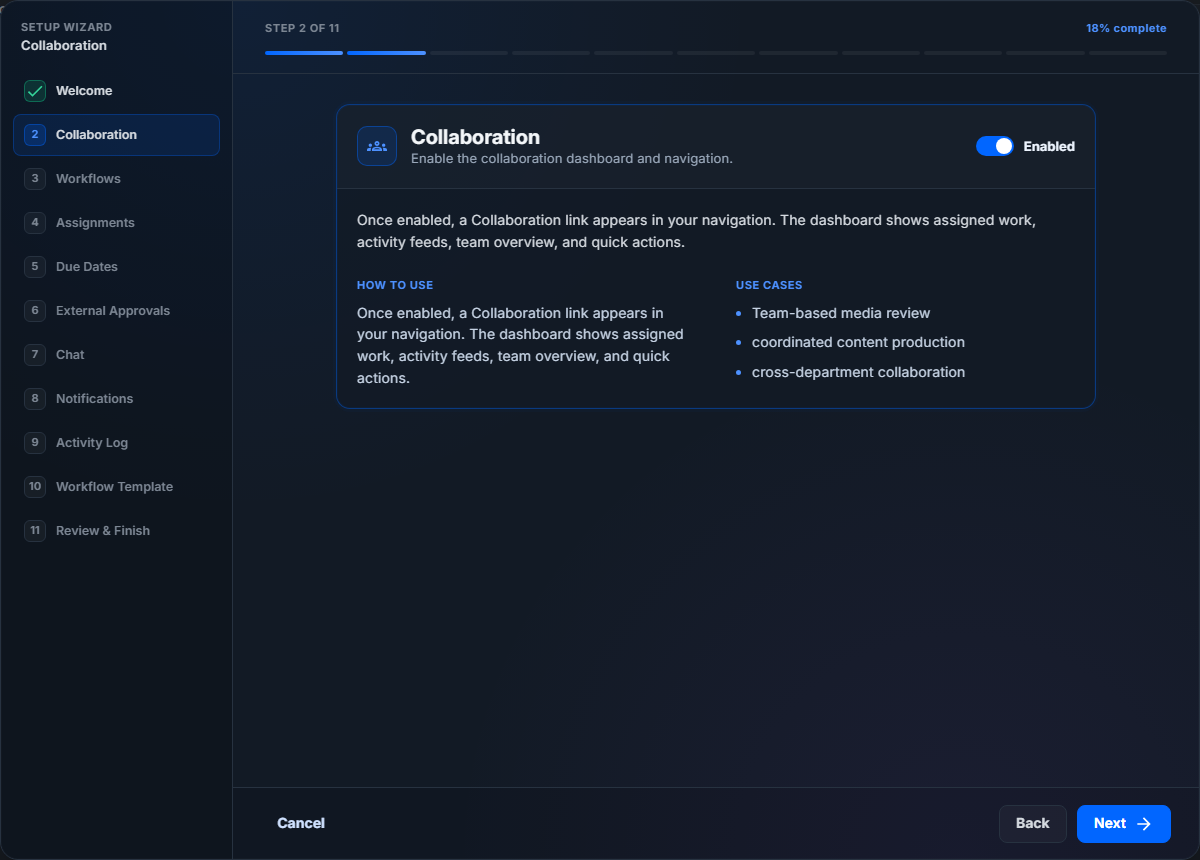Click the Collaboration card heading
The width and height of the screenshot is (1200, 860).
pos(475,137)
